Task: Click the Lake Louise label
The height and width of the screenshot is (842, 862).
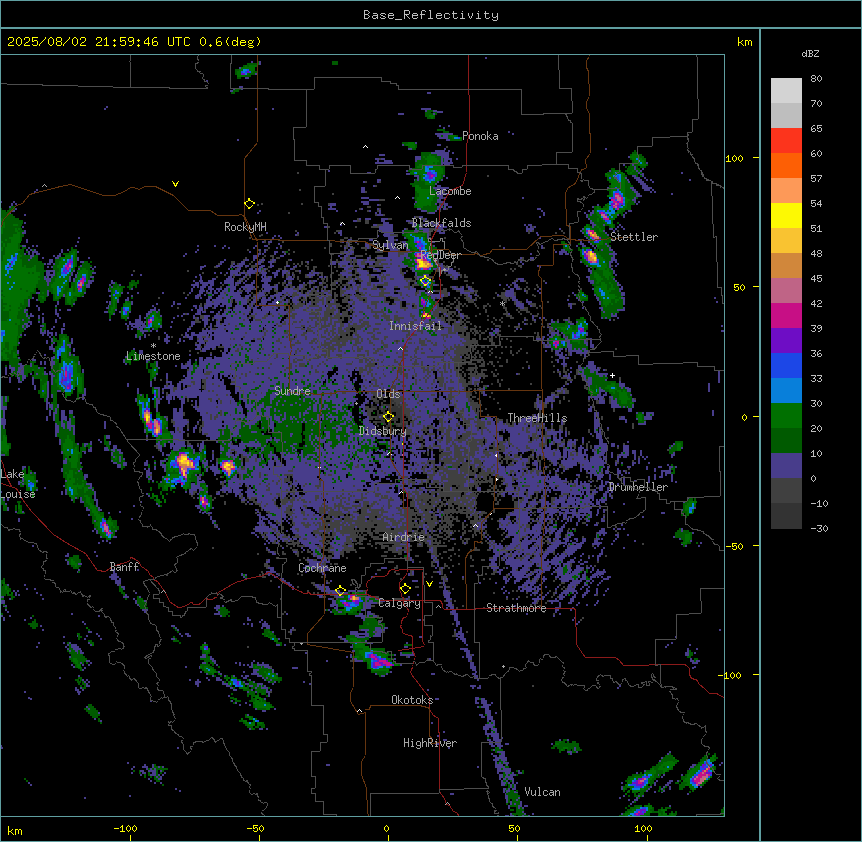Action: pyautogui.click(x=16, y=484)
